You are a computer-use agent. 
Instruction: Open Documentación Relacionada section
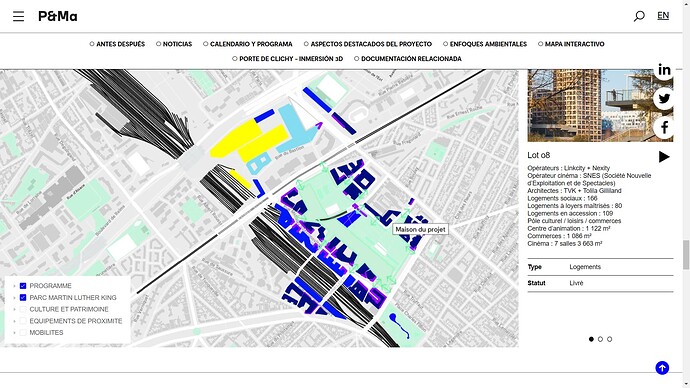[x=408, y=59]
